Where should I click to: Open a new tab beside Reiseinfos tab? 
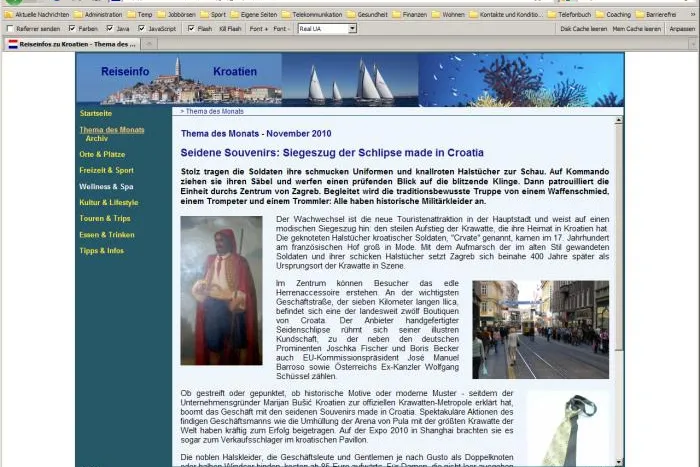pyautogui.click(x=150, y=44)
